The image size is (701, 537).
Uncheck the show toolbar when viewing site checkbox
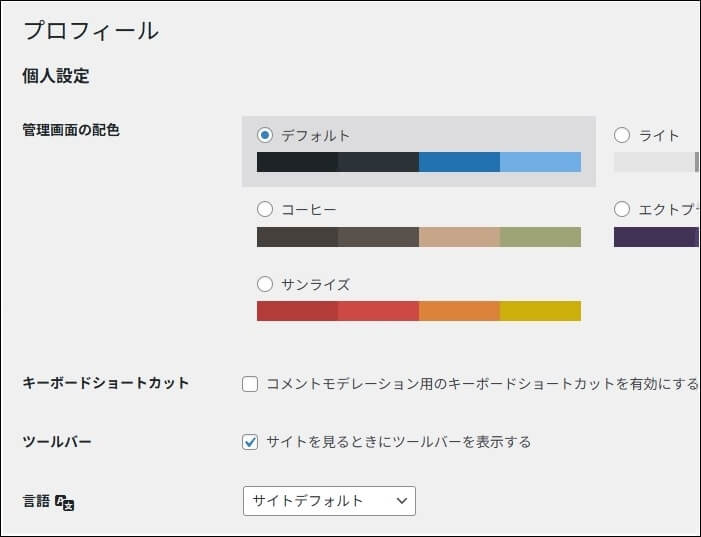(250, 441)
